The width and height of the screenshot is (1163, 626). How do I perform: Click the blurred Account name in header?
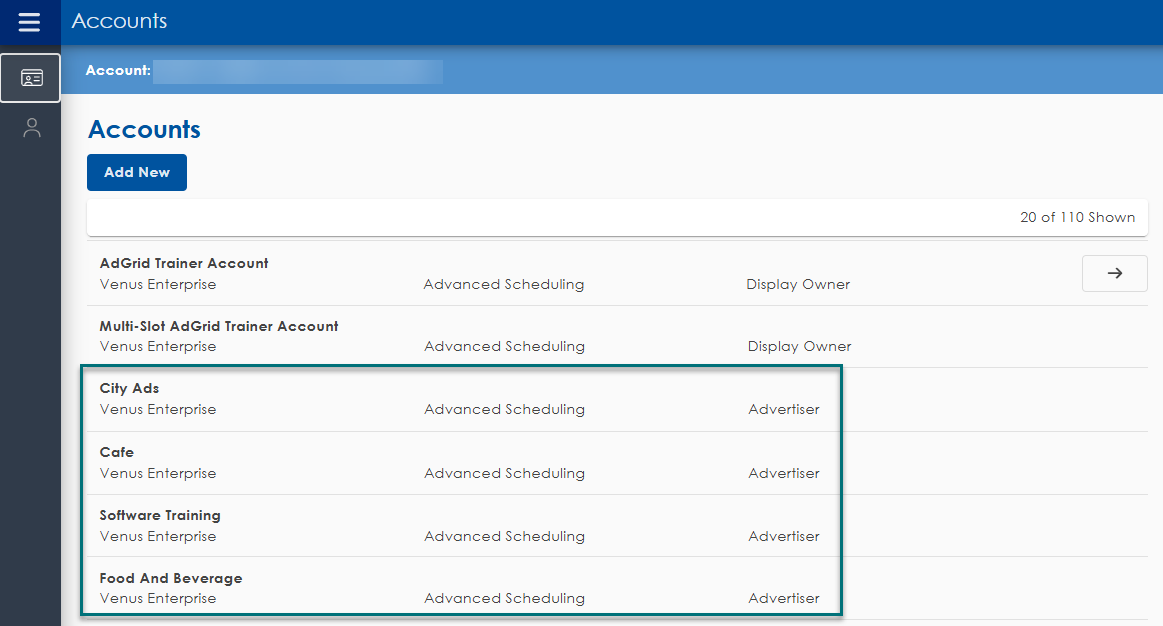coord(298,71)
